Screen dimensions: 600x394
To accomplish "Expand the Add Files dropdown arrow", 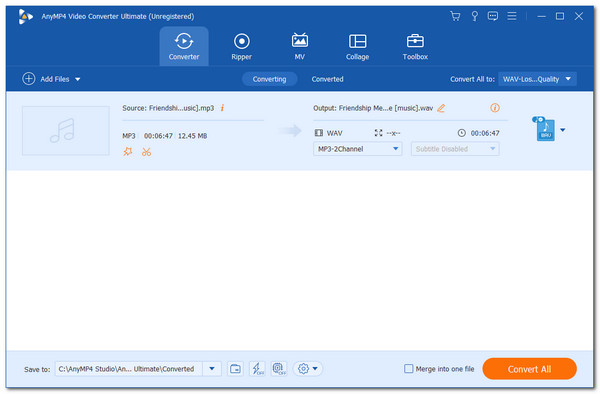I will [78, 79].
